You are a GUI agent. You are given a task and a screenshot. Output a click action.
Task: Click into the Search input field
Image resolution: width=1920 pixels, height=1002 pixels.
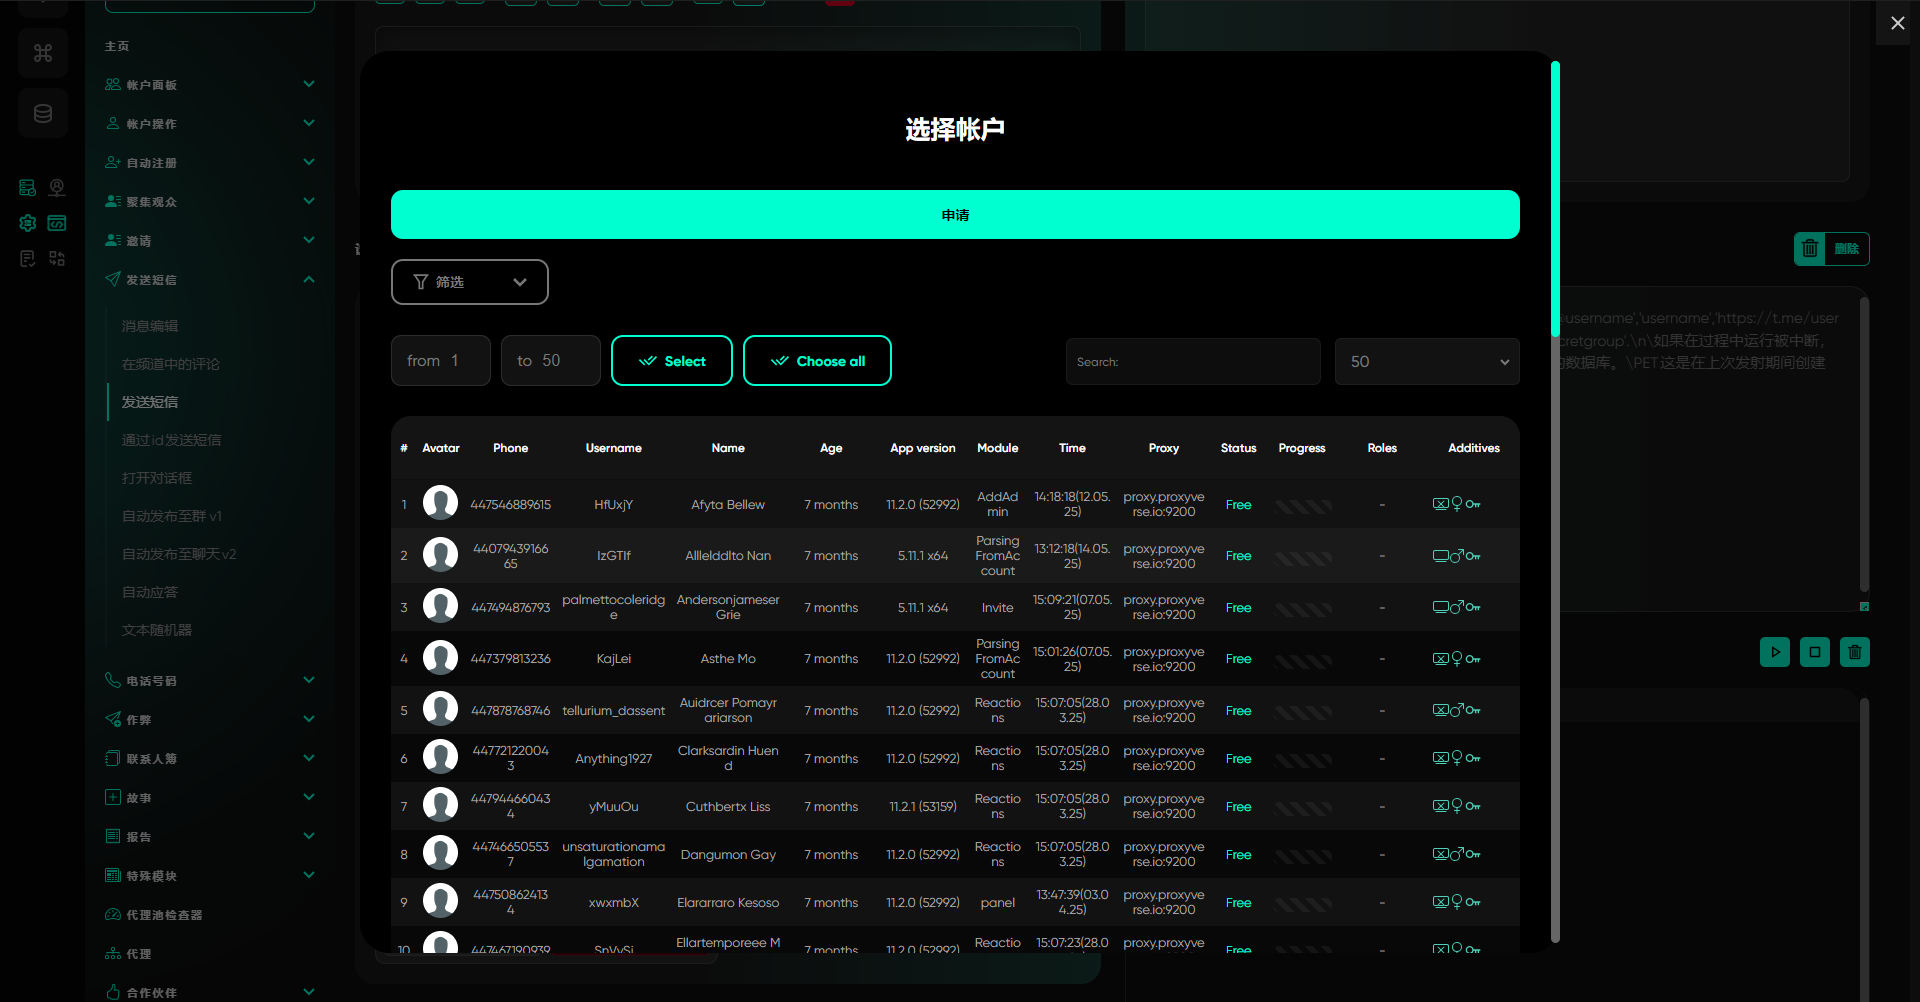pos(1192,362)
